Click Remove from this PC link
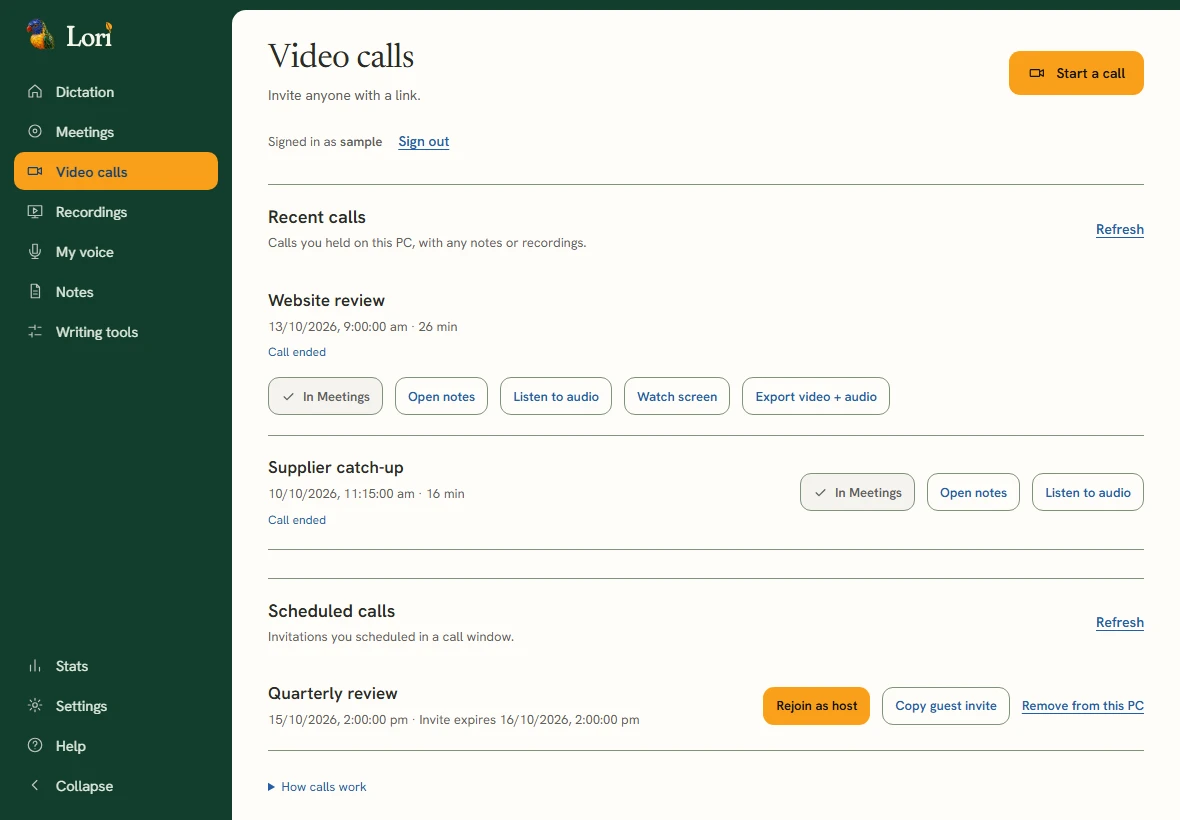Viewport: 1180px width, 820px height. tap(1083, 706)
